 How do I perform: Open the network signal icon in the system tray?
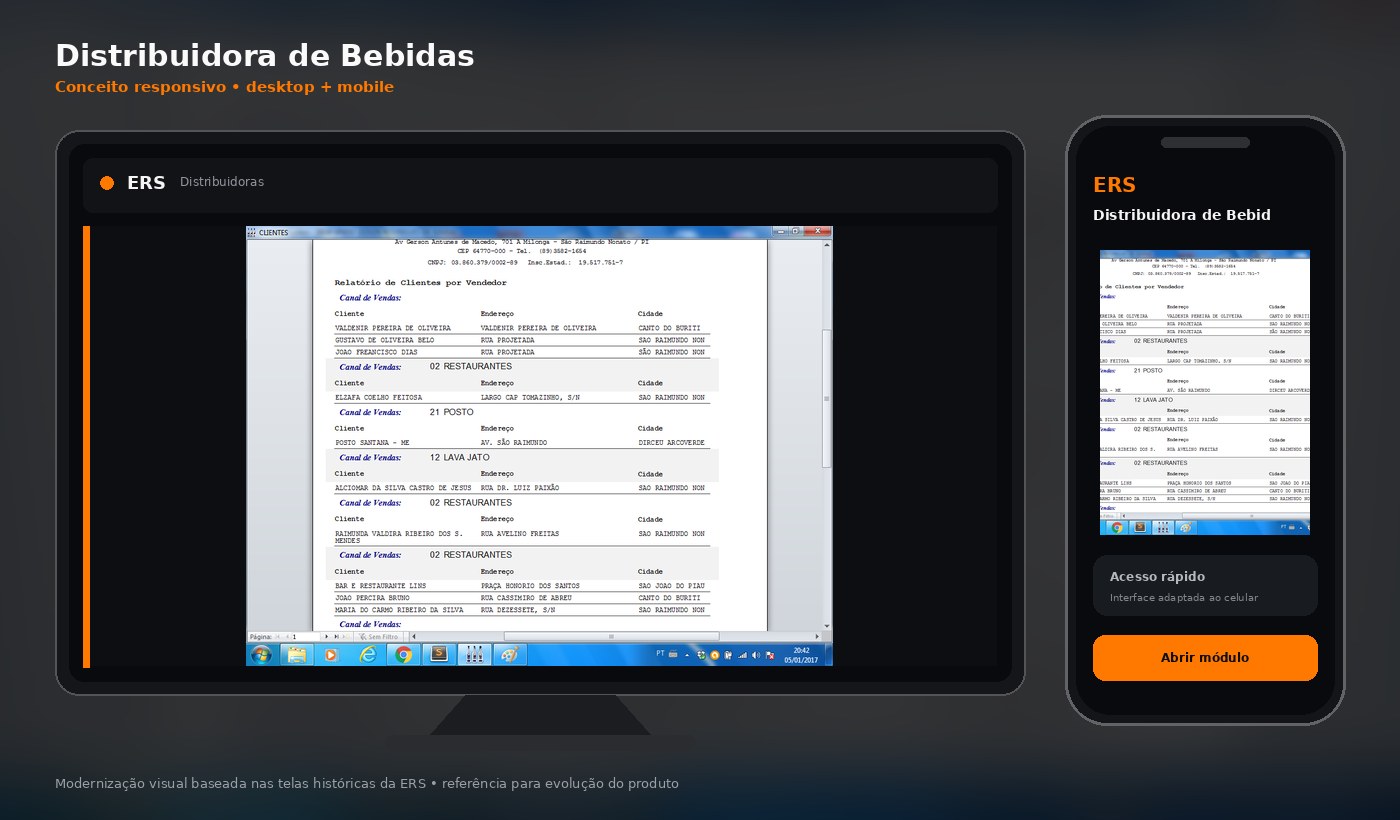coord(742,655)
